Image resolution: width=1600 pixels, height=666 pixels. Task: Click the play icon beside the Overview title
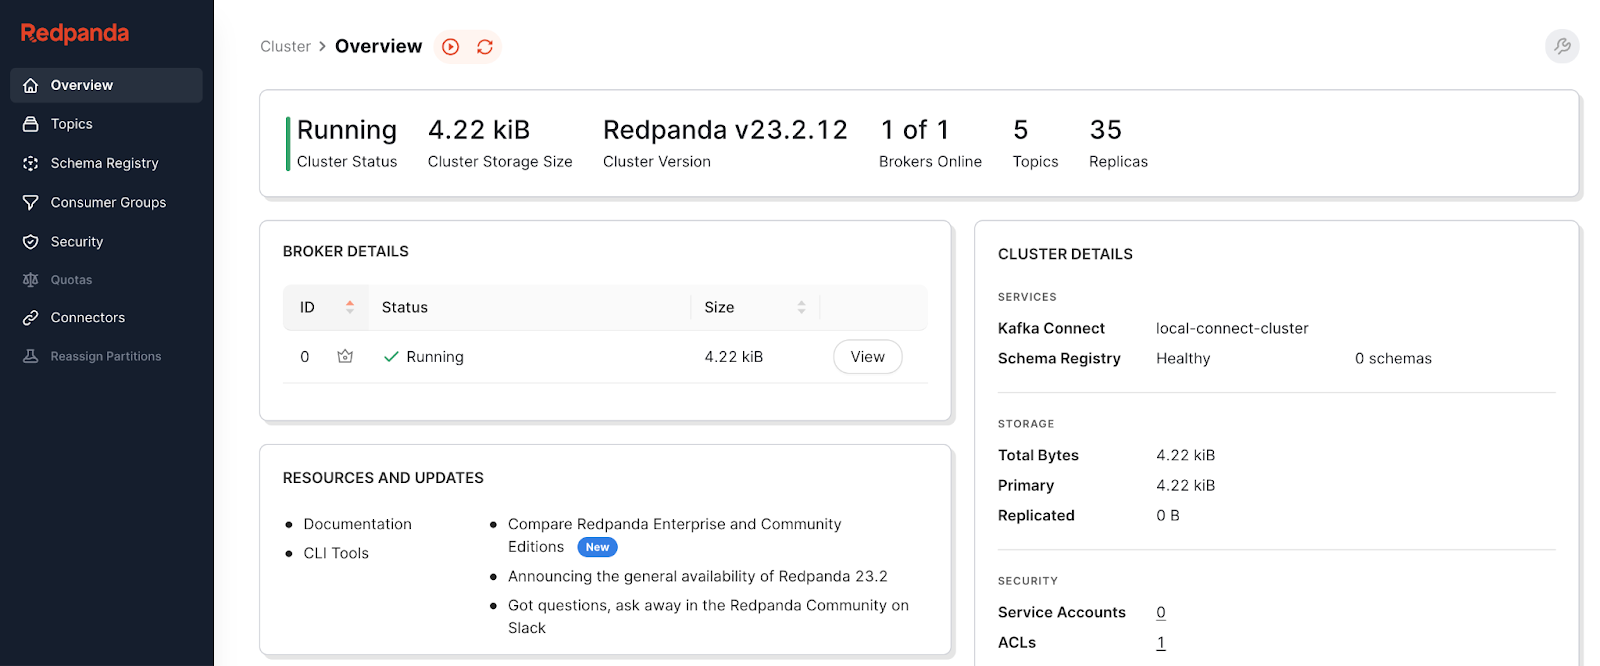pos(451,47)
